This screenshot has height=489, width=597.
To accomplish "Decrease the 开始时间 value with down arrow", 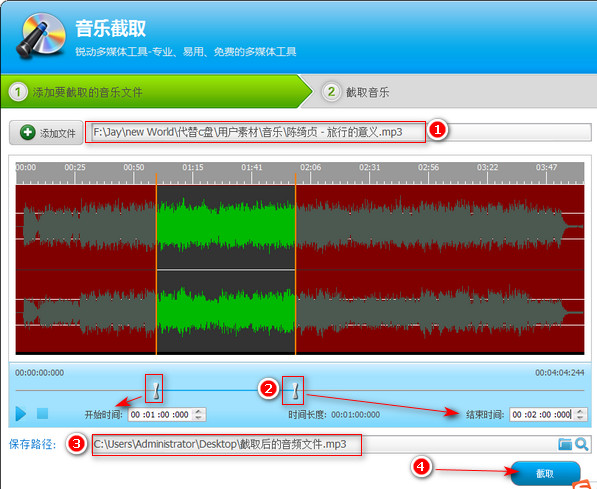I will tap(198, 417).
